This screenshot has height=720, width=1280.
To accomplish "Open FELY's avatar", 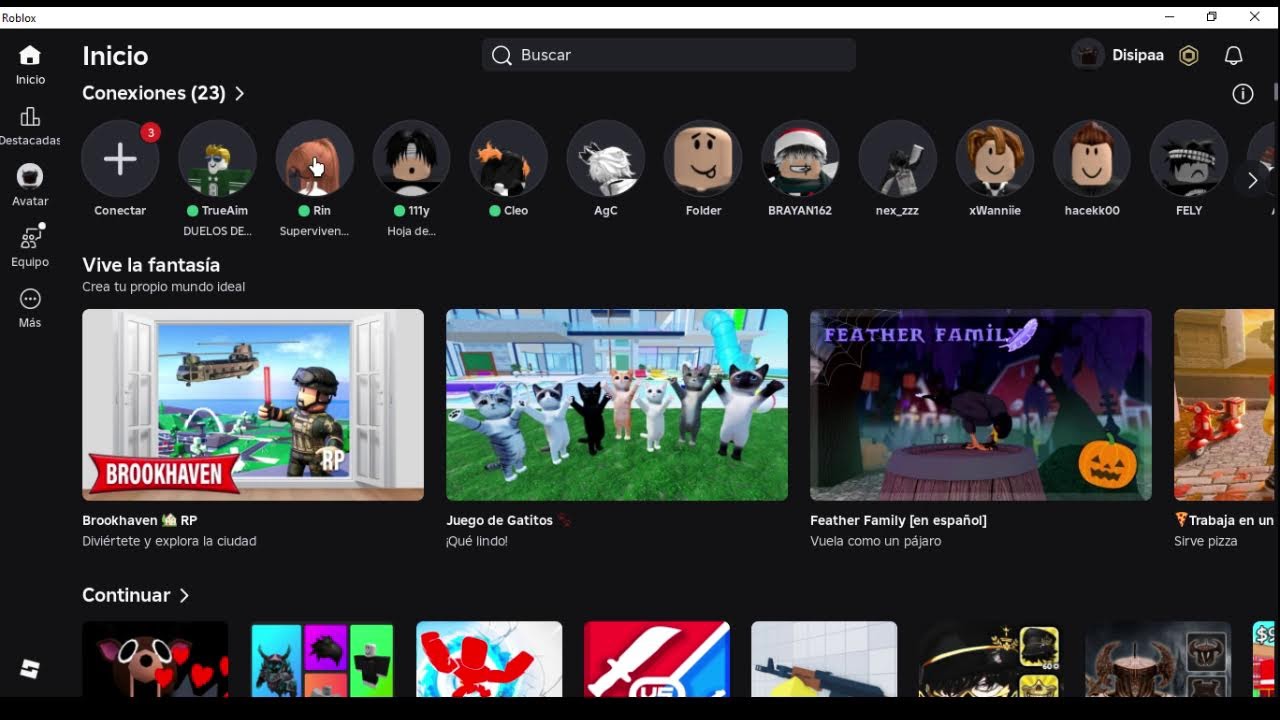I will pyautogui.click(x=1189, y=159).
